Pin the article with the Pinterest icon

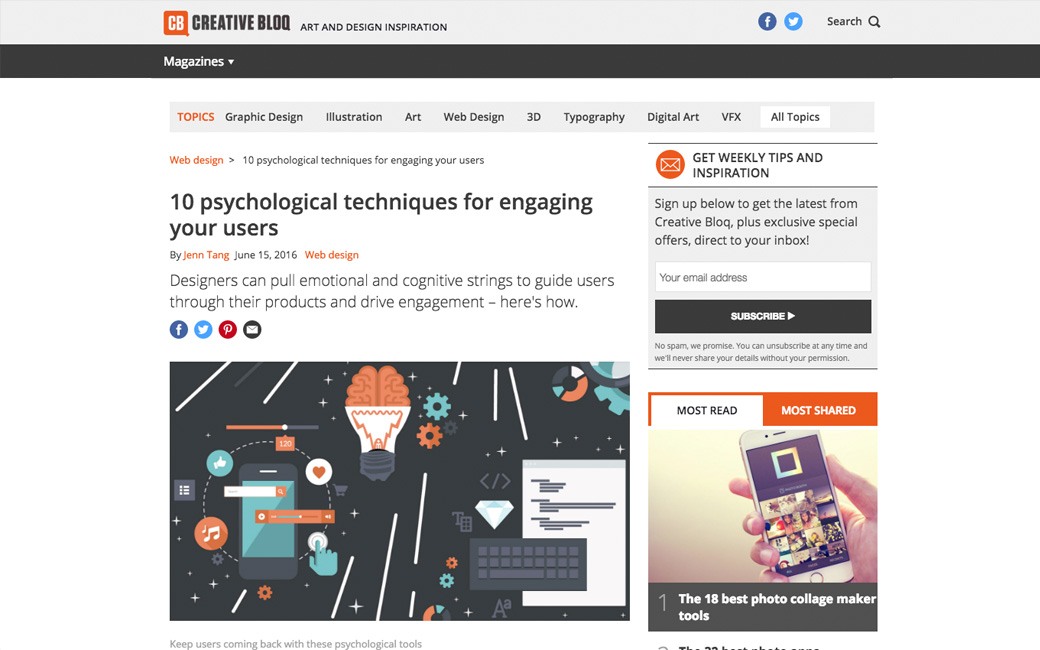pyautogui.click(x=228, y=330)
